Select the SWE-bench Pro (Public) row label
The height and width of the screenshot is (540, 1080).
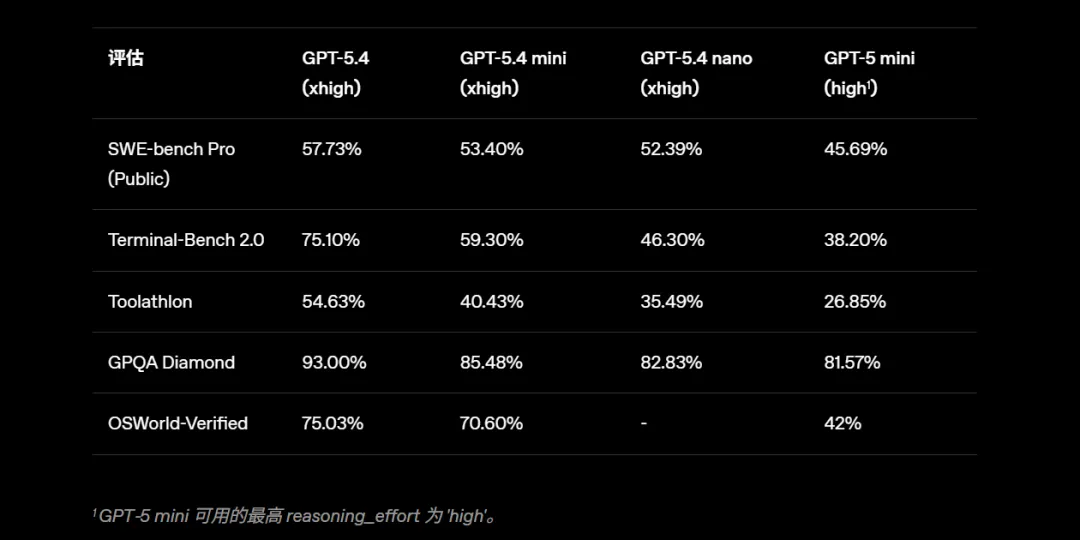(171, 164)
